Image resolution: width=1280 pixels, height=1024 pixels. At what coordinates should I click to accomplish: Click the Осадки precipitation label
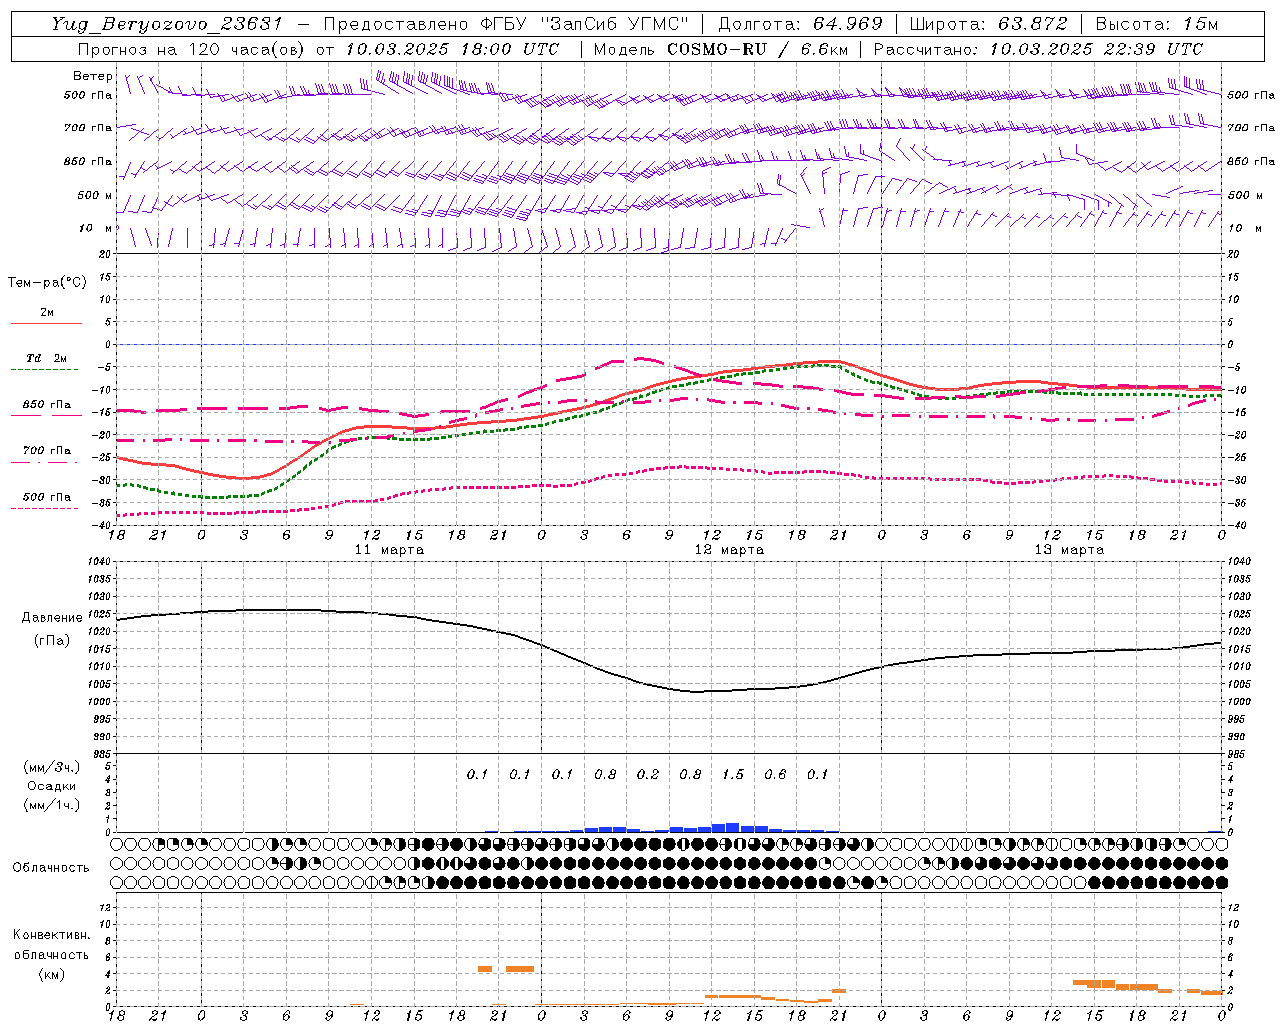[x=52, y=786]
